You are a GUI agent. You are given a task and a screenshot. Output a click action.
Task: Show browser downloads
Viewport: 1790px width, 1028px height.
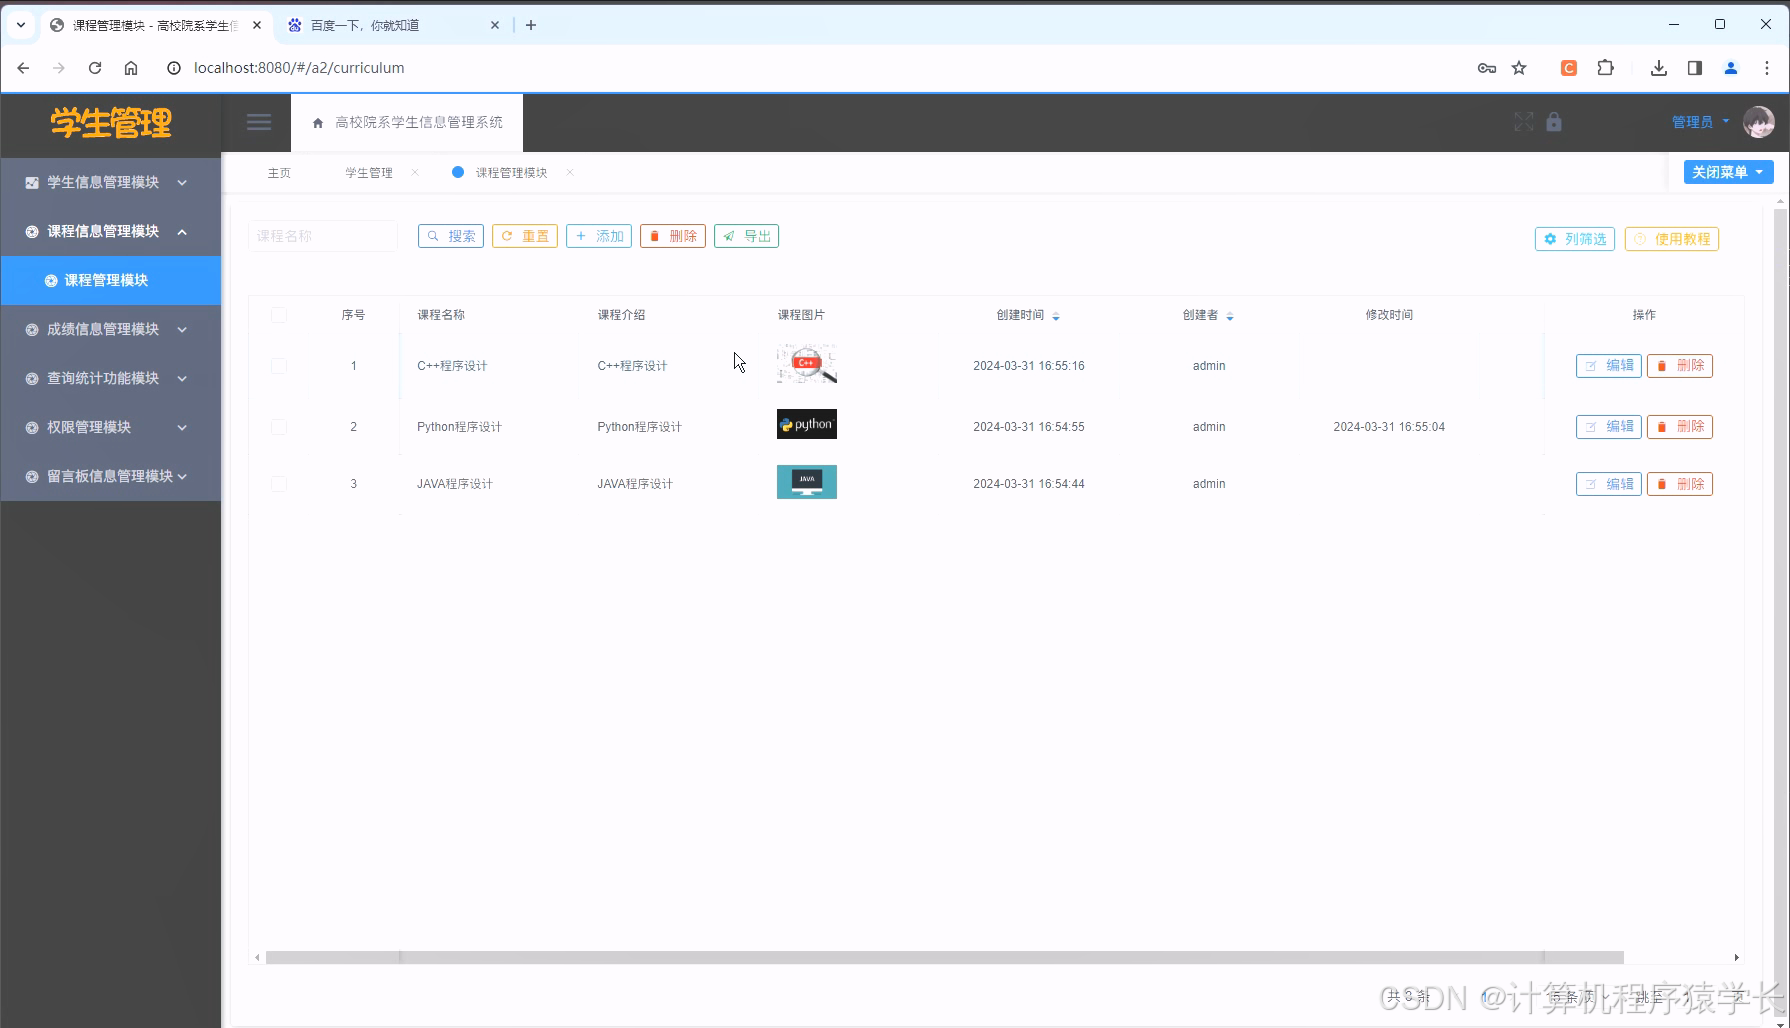click(x=1659, y=68)
